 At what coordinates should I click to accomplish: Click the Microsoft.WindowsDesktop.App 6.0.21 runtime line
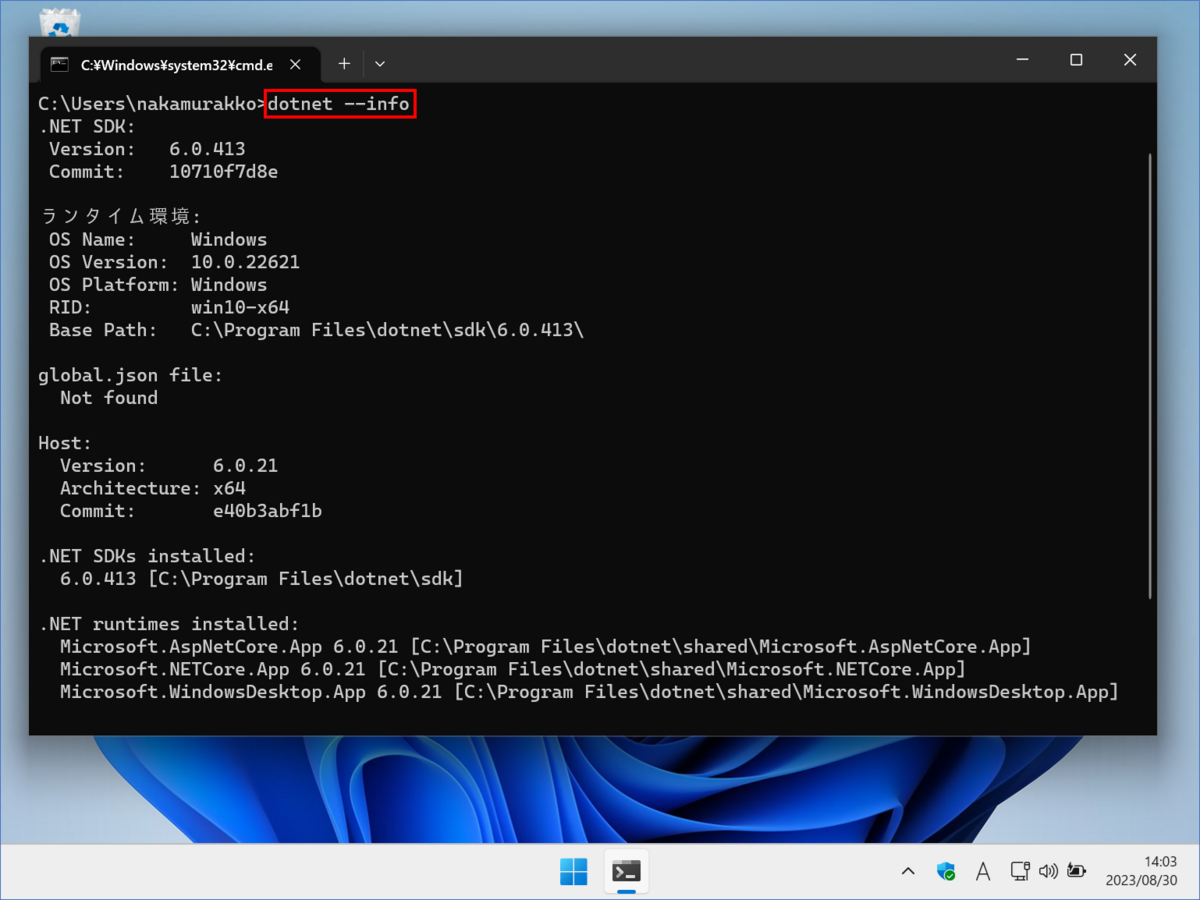(589, 692)
